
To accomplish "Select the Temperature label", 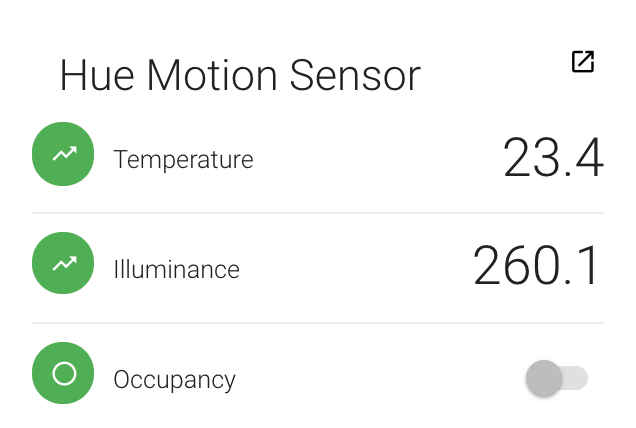I will click(x=183, y=159).
